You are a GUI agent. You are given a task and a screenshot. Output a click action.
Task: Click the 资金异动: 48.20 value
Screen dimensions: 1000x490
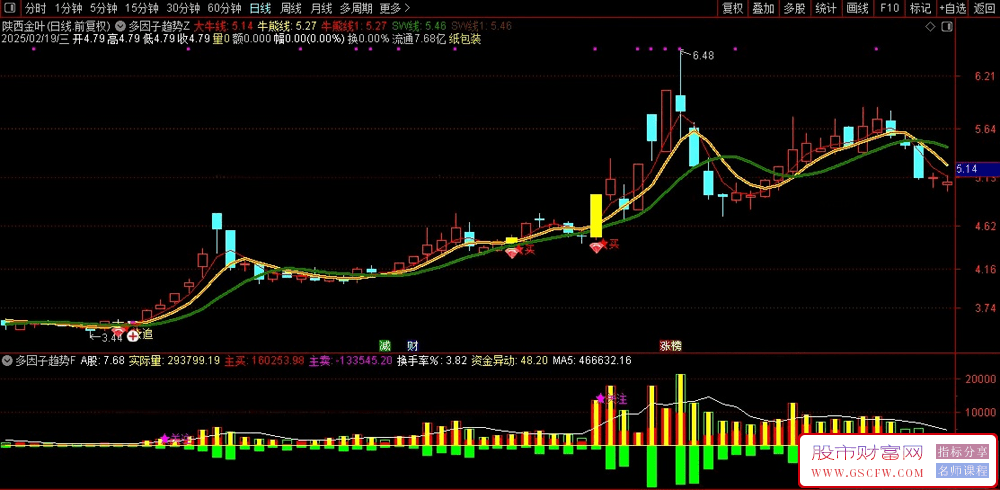coord(509,360)
